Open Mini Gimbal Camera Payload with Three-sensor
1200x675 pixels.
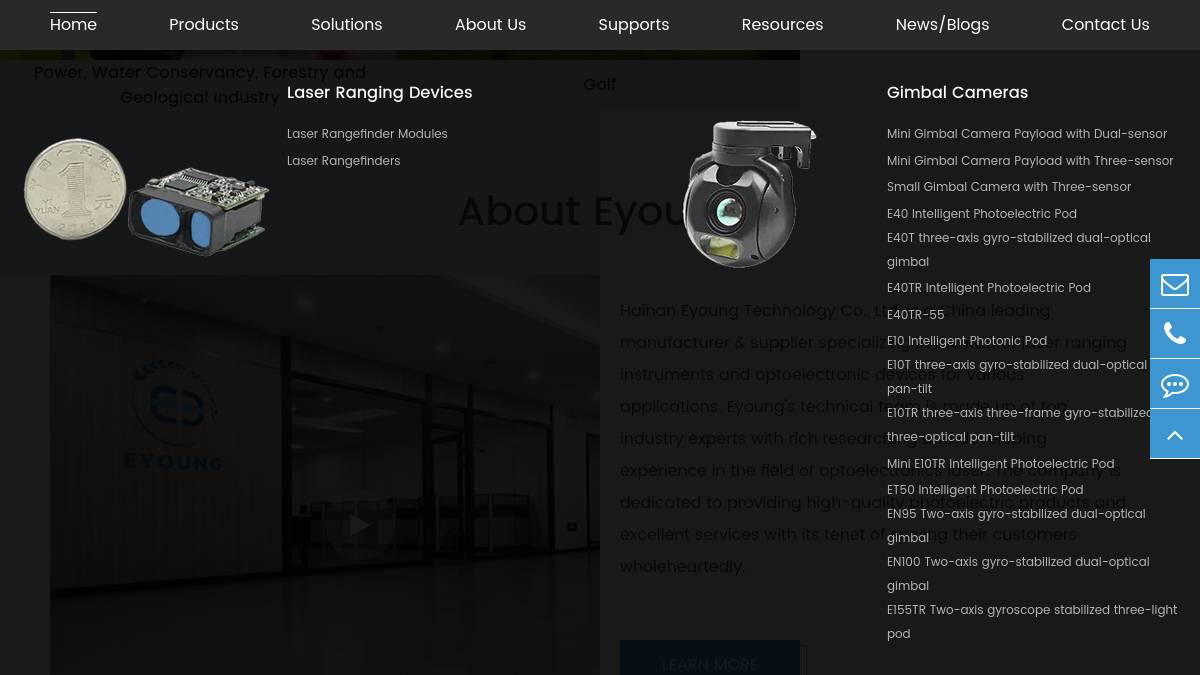[1030, 161]
